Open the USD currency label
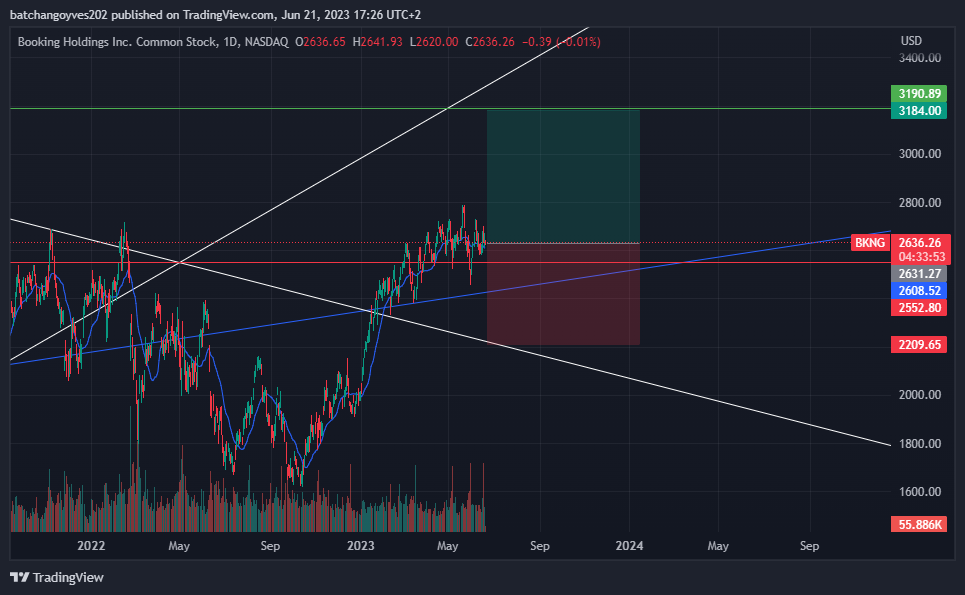The width and height of the screenshot is (965, 595). click(911, 41)
